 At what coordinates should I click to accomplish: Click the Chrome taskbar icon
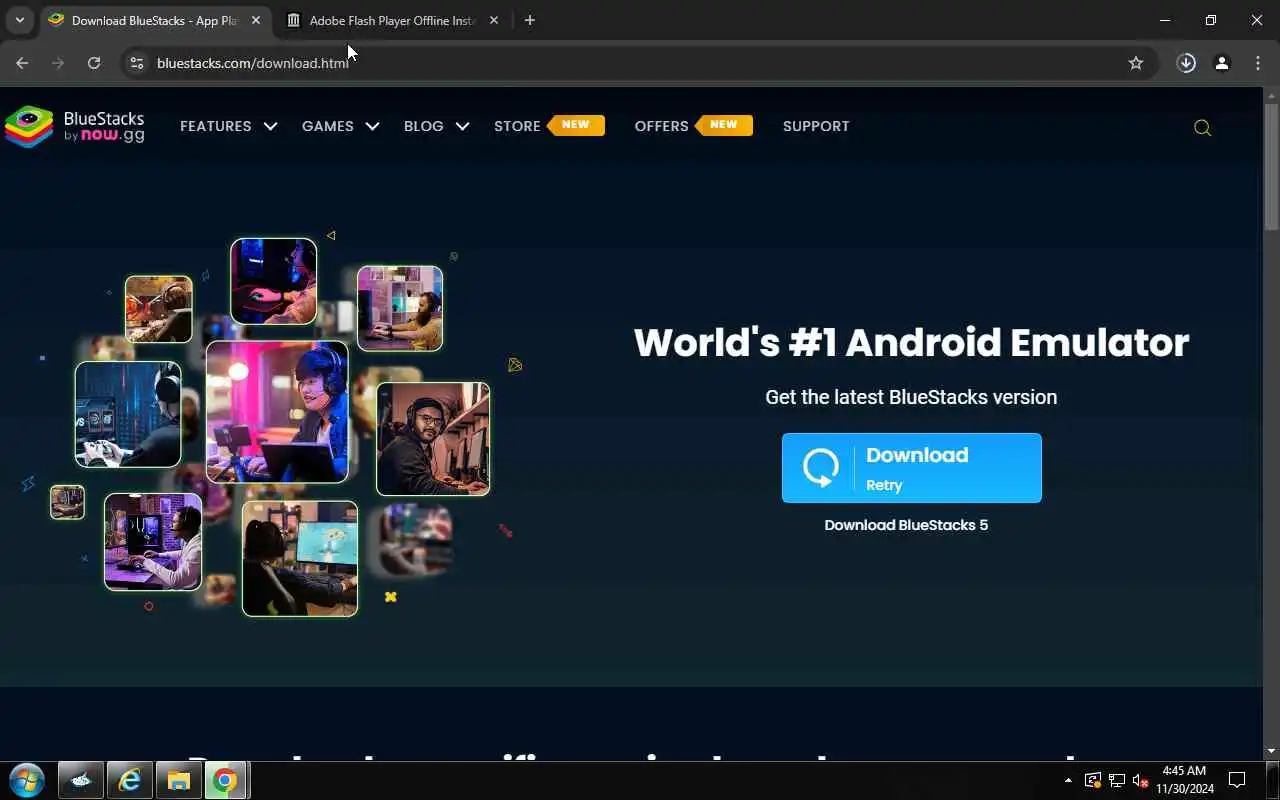point(226,780)
